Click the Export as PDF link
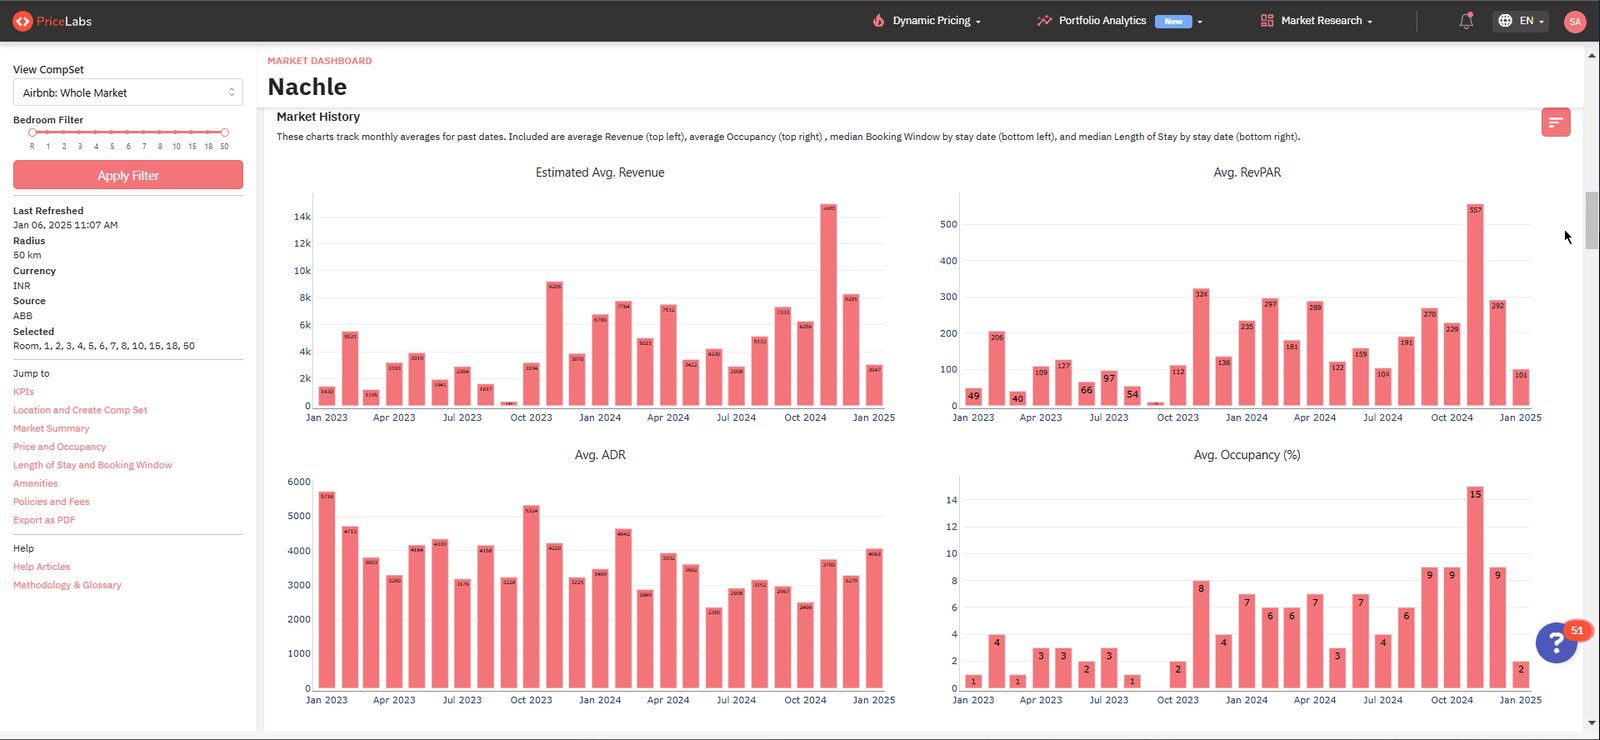This screenshot has height=740, width=1600. 44,520
